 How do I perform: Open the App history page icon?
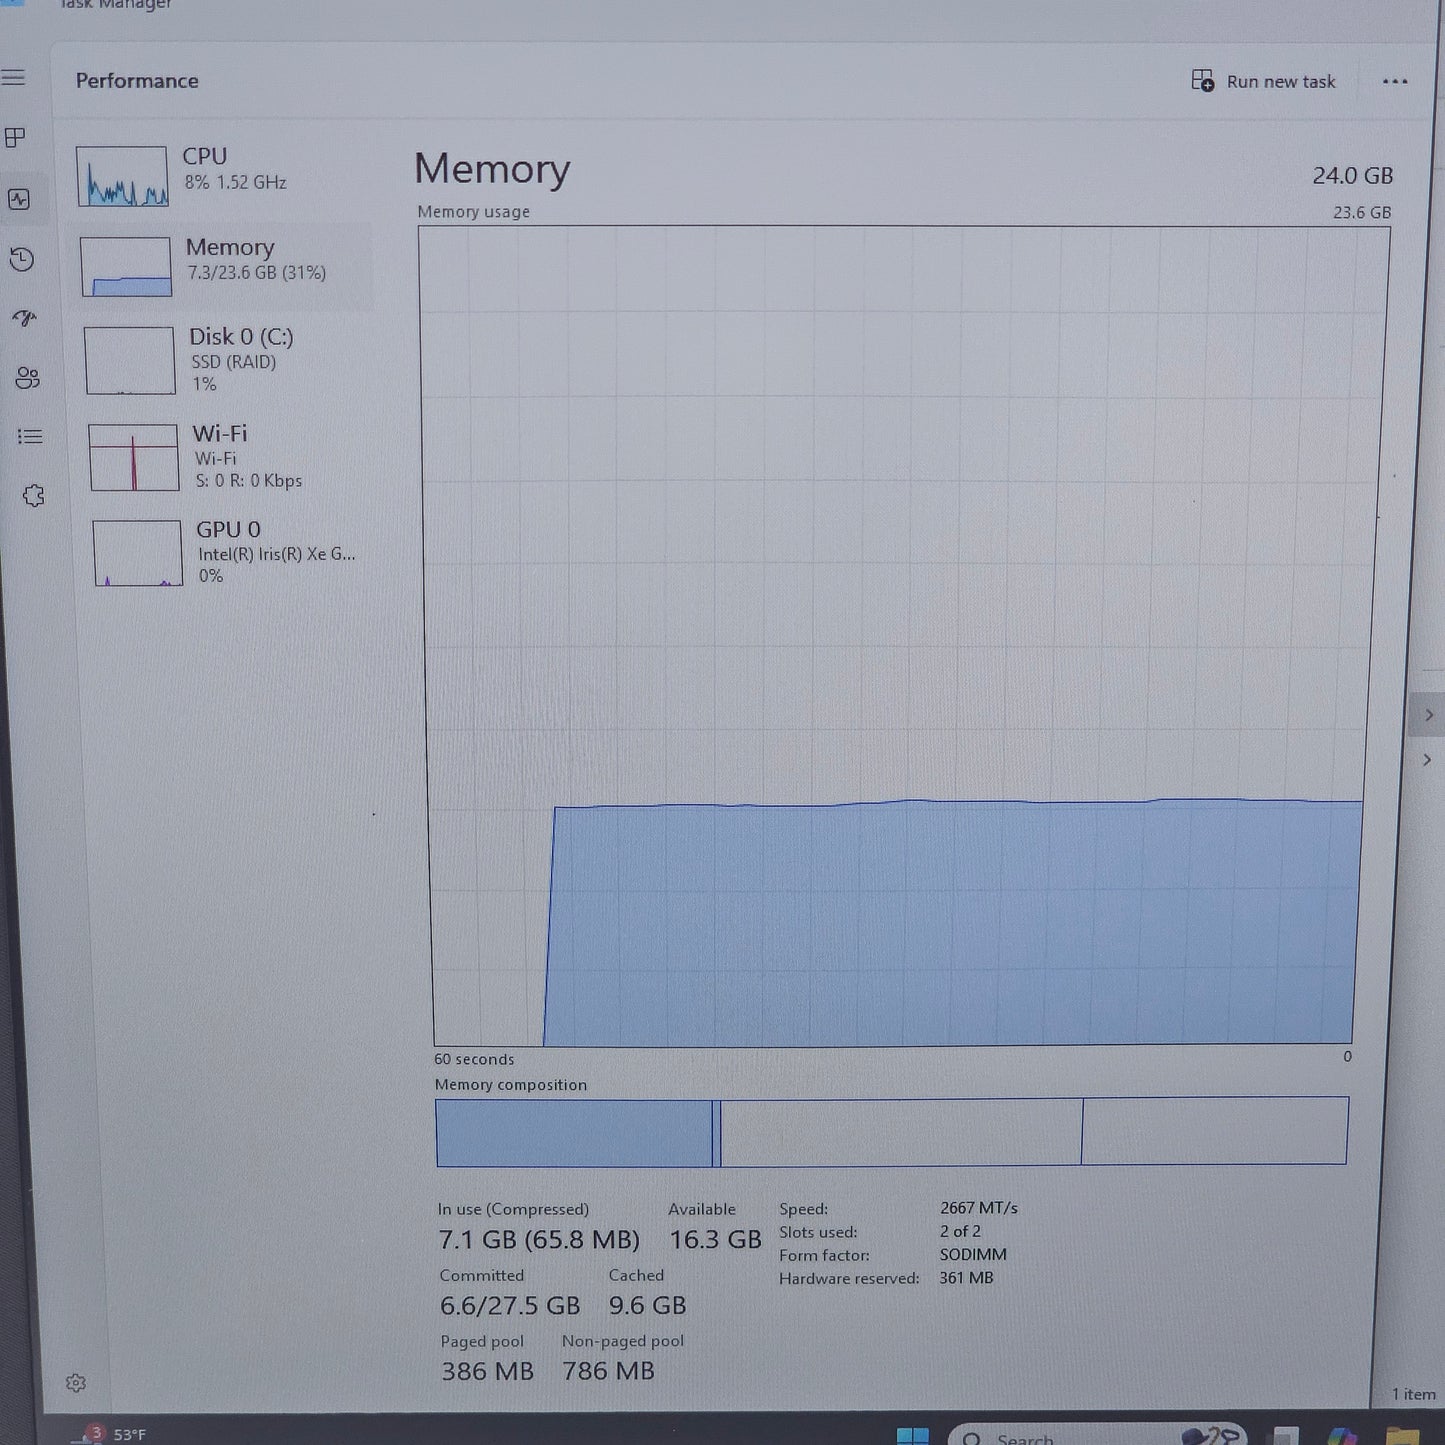(x=22, y=260)
